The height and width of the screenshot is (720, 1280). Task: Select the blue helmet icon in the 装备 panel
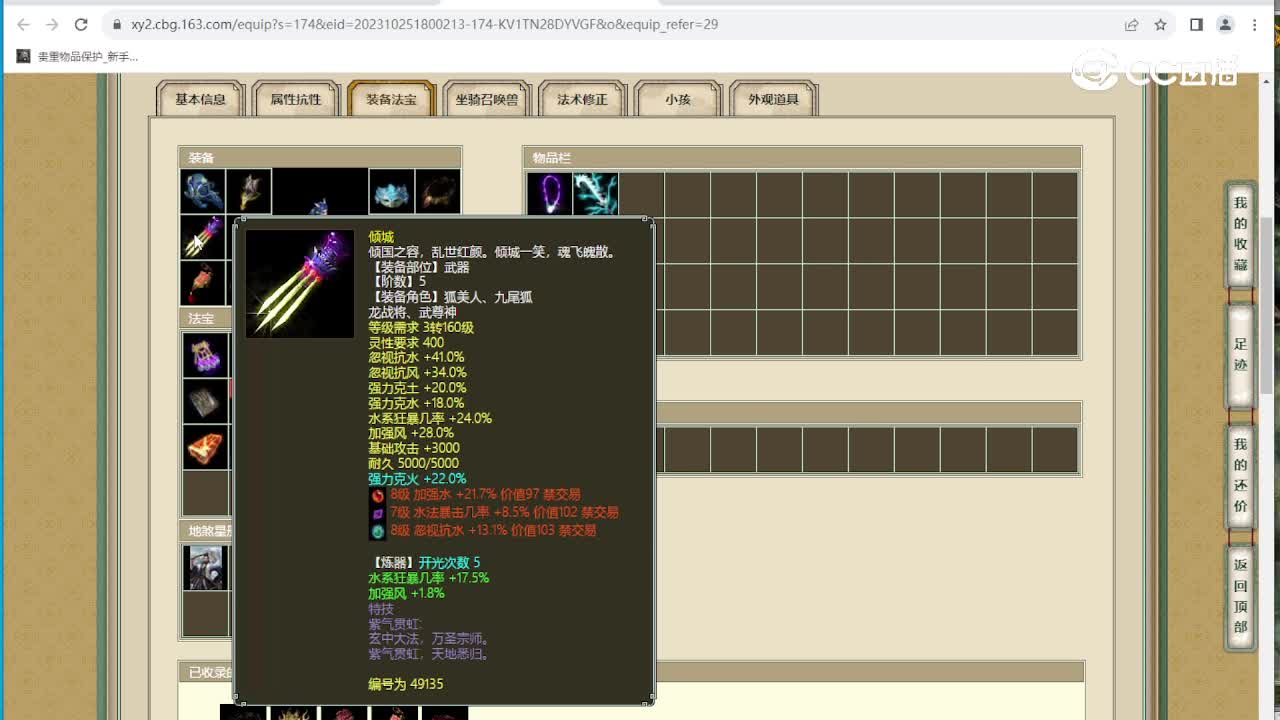point(203,191)
